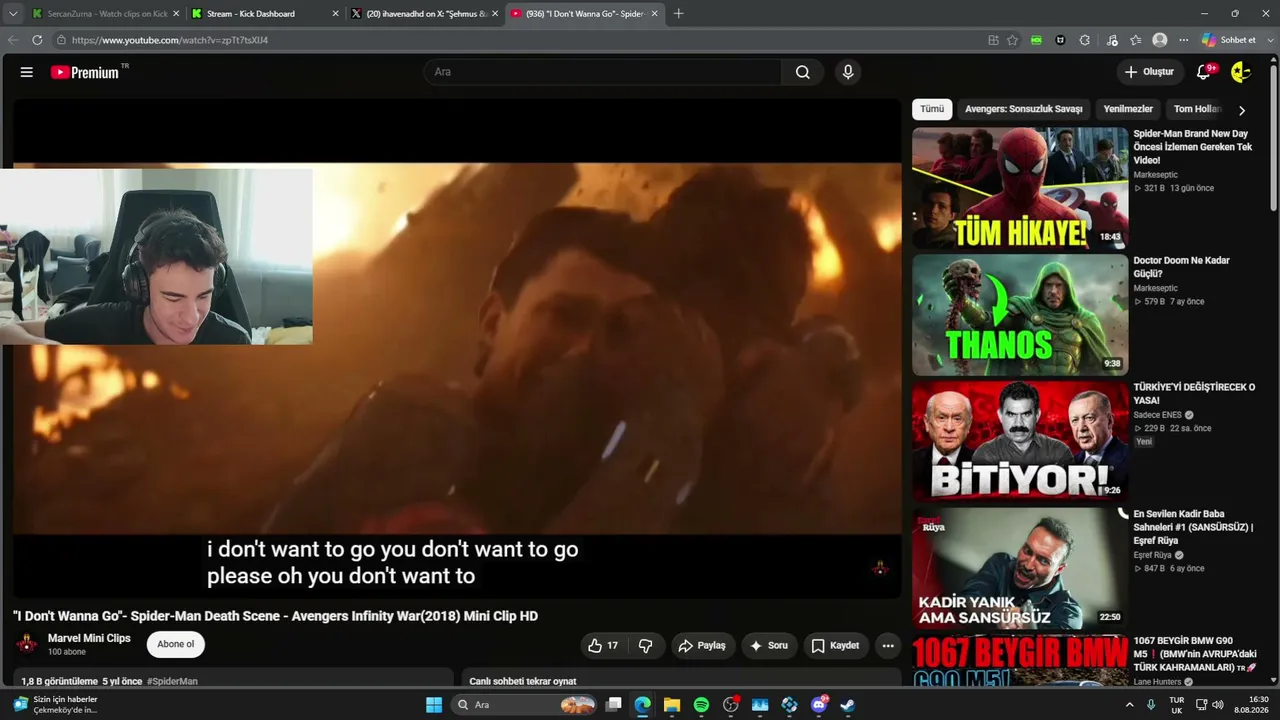Open the Kick extension in the toolbar

tap(1036, 40)
